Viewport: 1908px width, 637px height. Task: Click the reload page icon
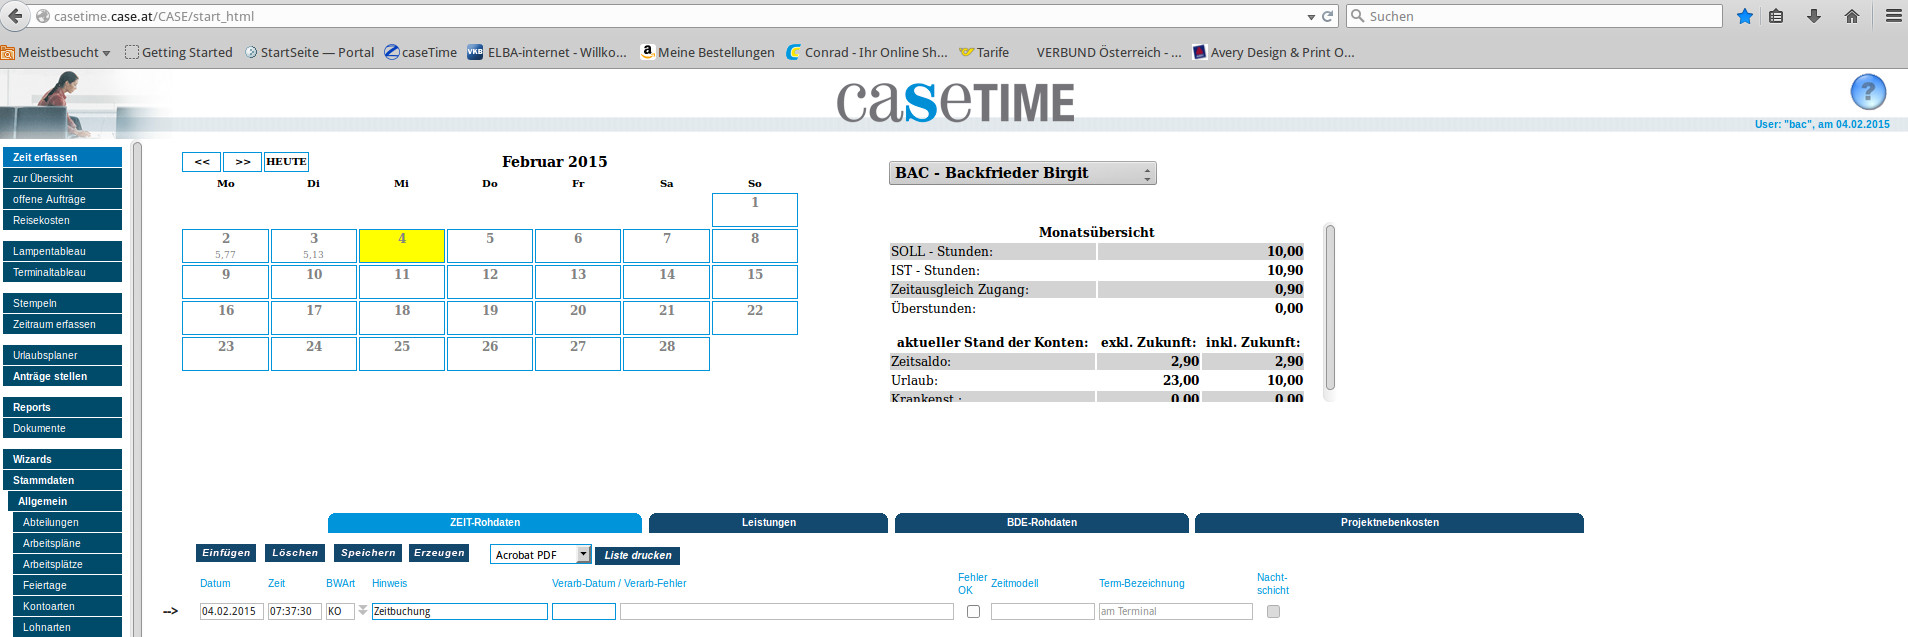click(1327, 16)
